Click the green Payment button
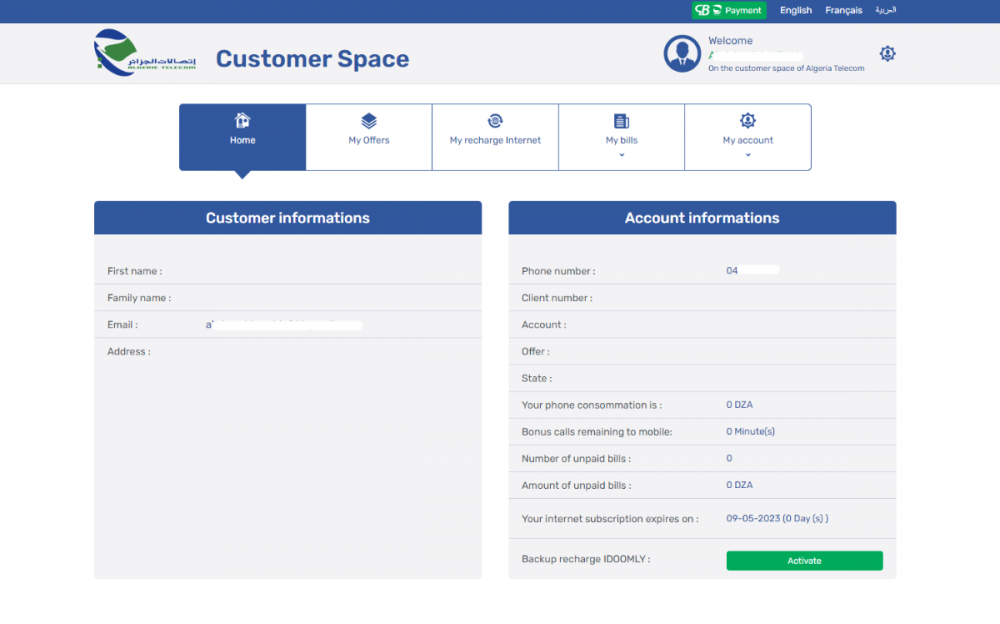1000x624 pixels. [729, 10]
